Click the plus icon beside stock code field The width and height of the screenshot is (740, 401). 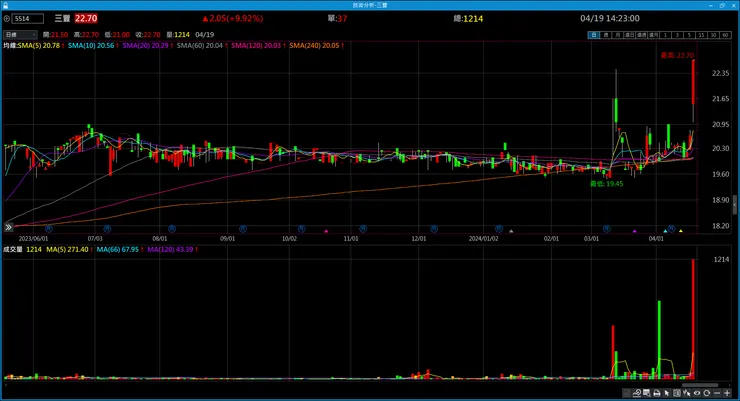click(x=7, y=18)
